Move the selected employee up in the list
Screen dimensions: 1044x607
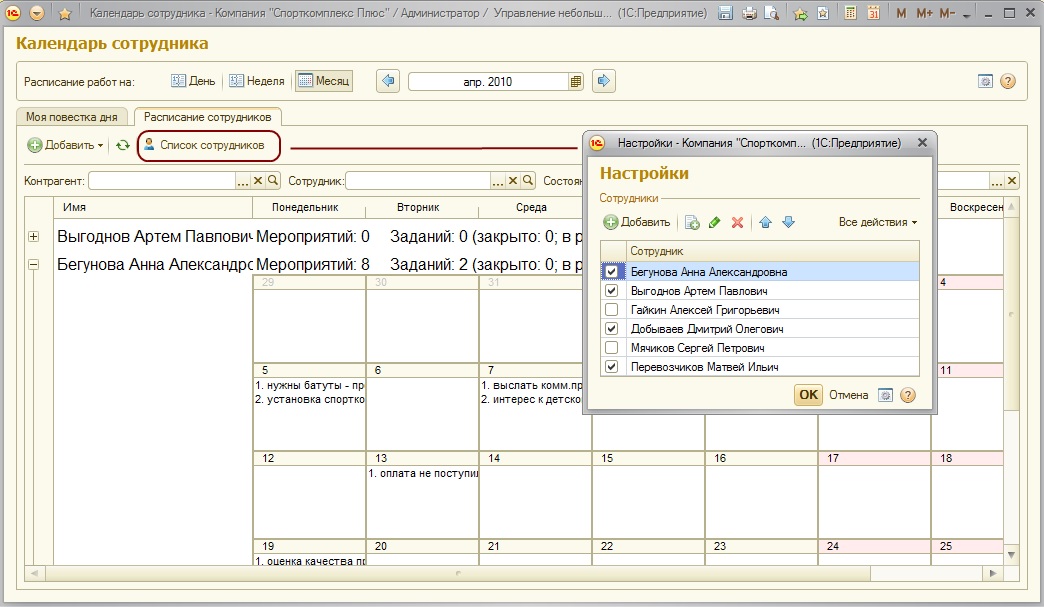point(765,222)
